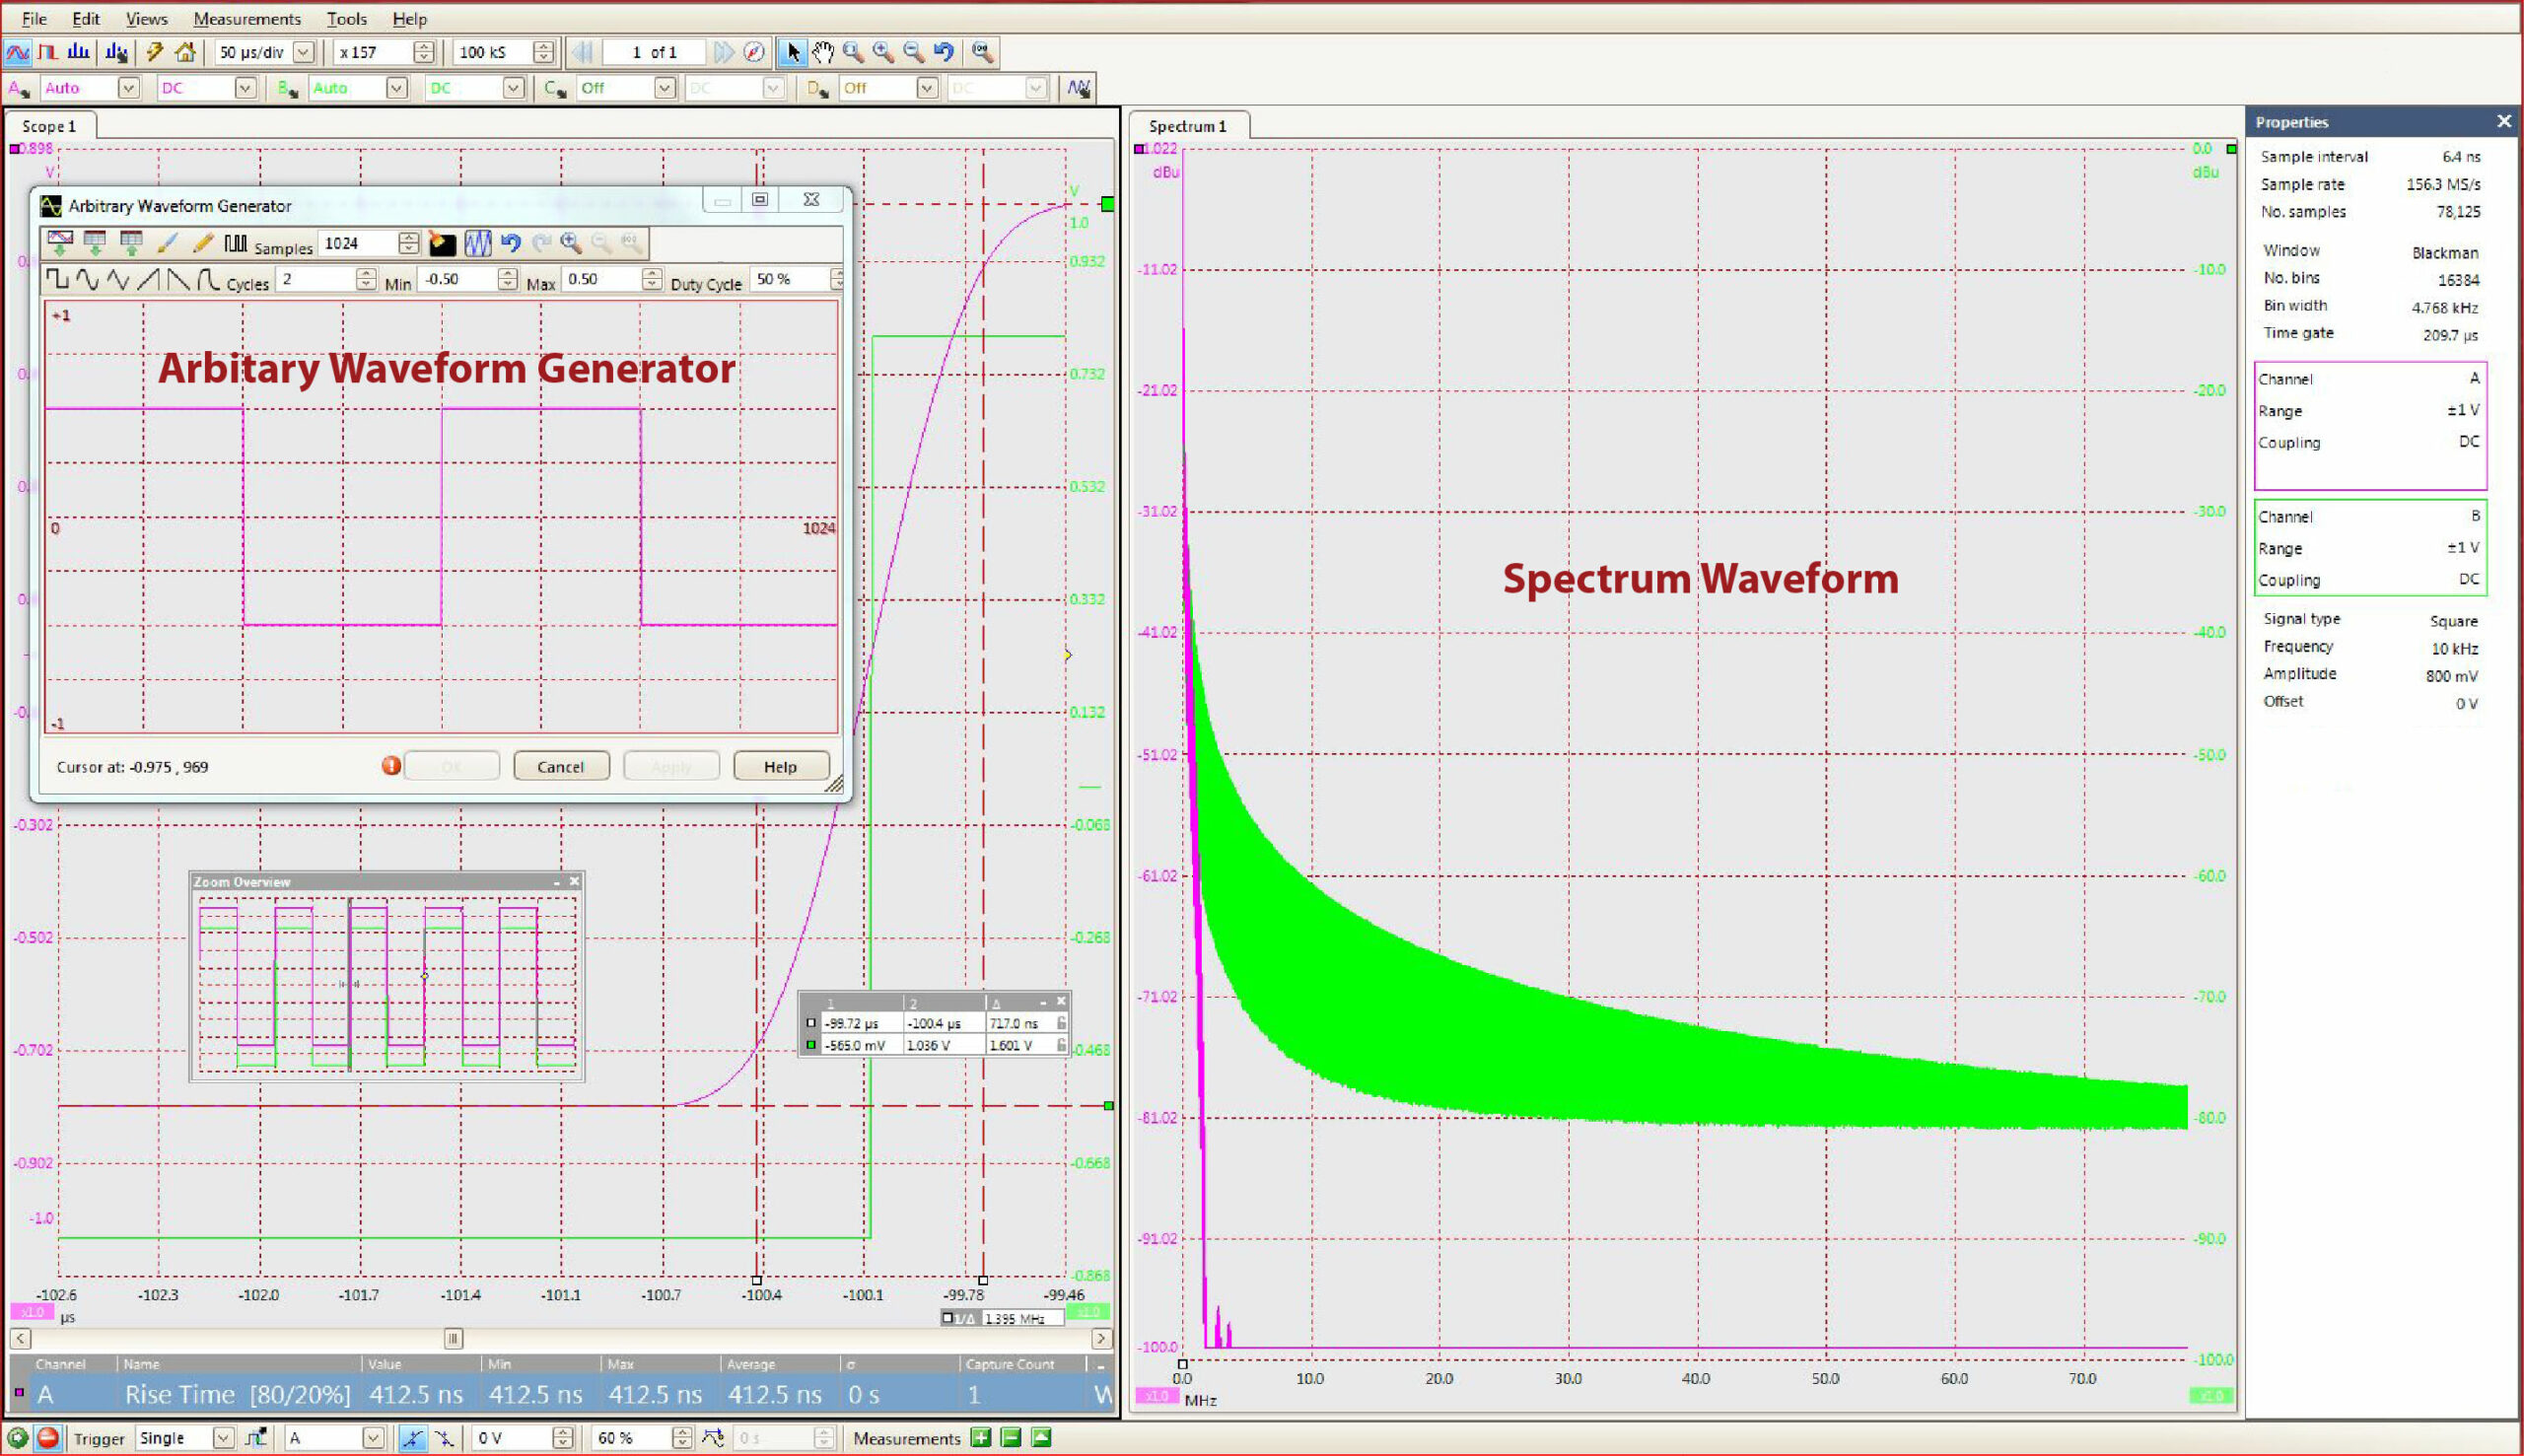Open Channel A Auto range dropdown
Screen dimensions: 2524x1456
pos(128,88)
